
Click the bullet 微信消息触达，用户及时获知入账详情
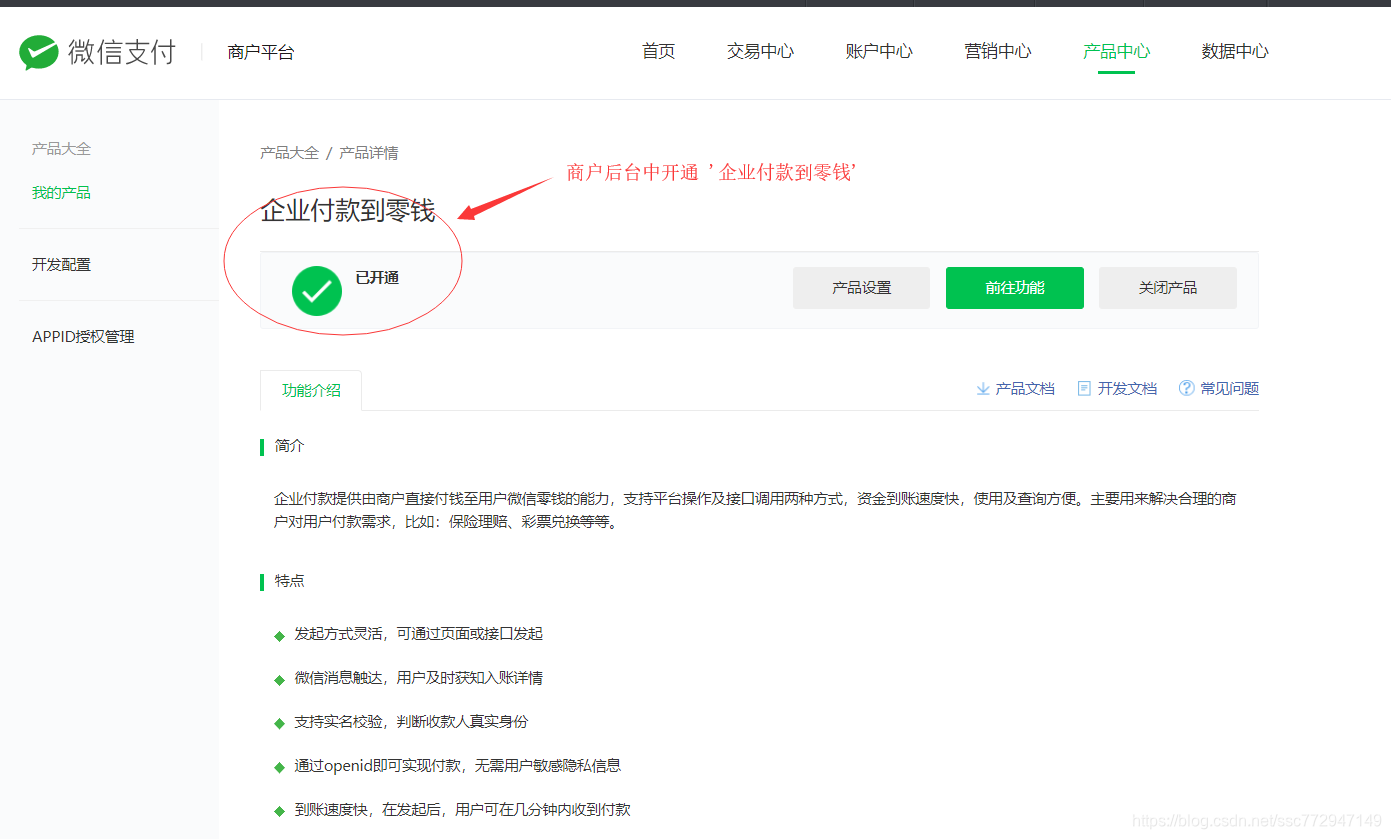(419, 678)
